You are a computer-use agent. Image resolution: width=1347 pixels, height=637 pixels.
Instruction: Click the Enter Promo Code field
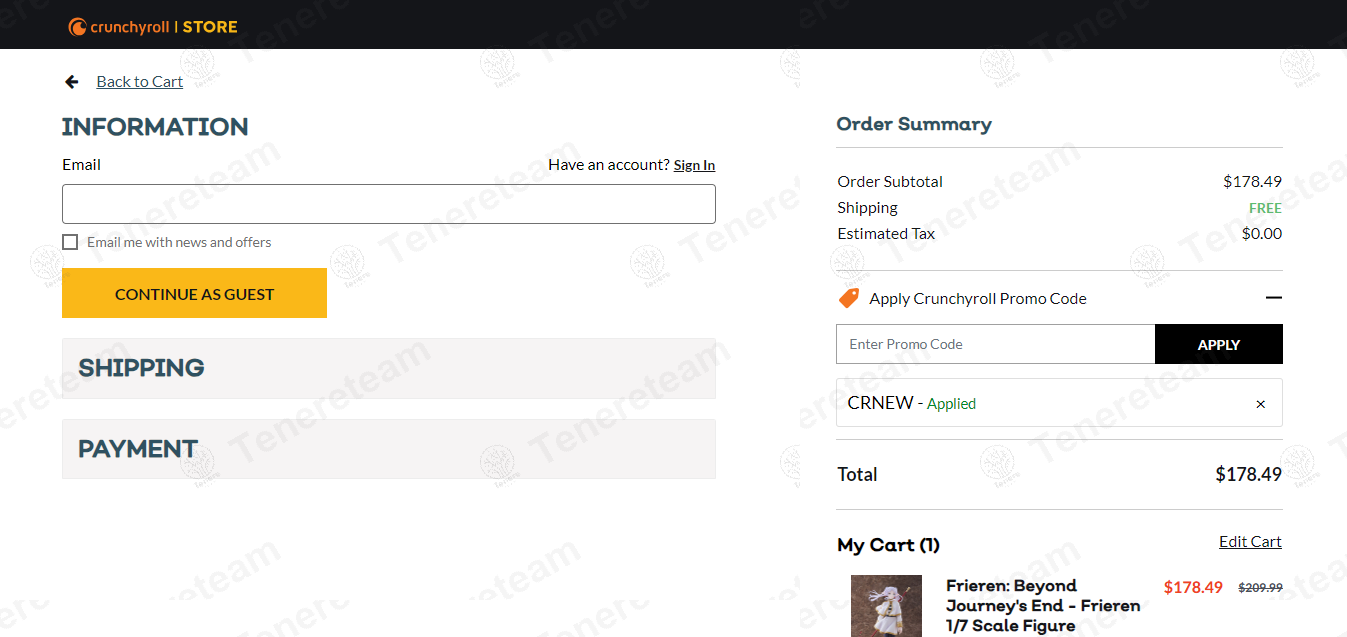click(995, 344)
